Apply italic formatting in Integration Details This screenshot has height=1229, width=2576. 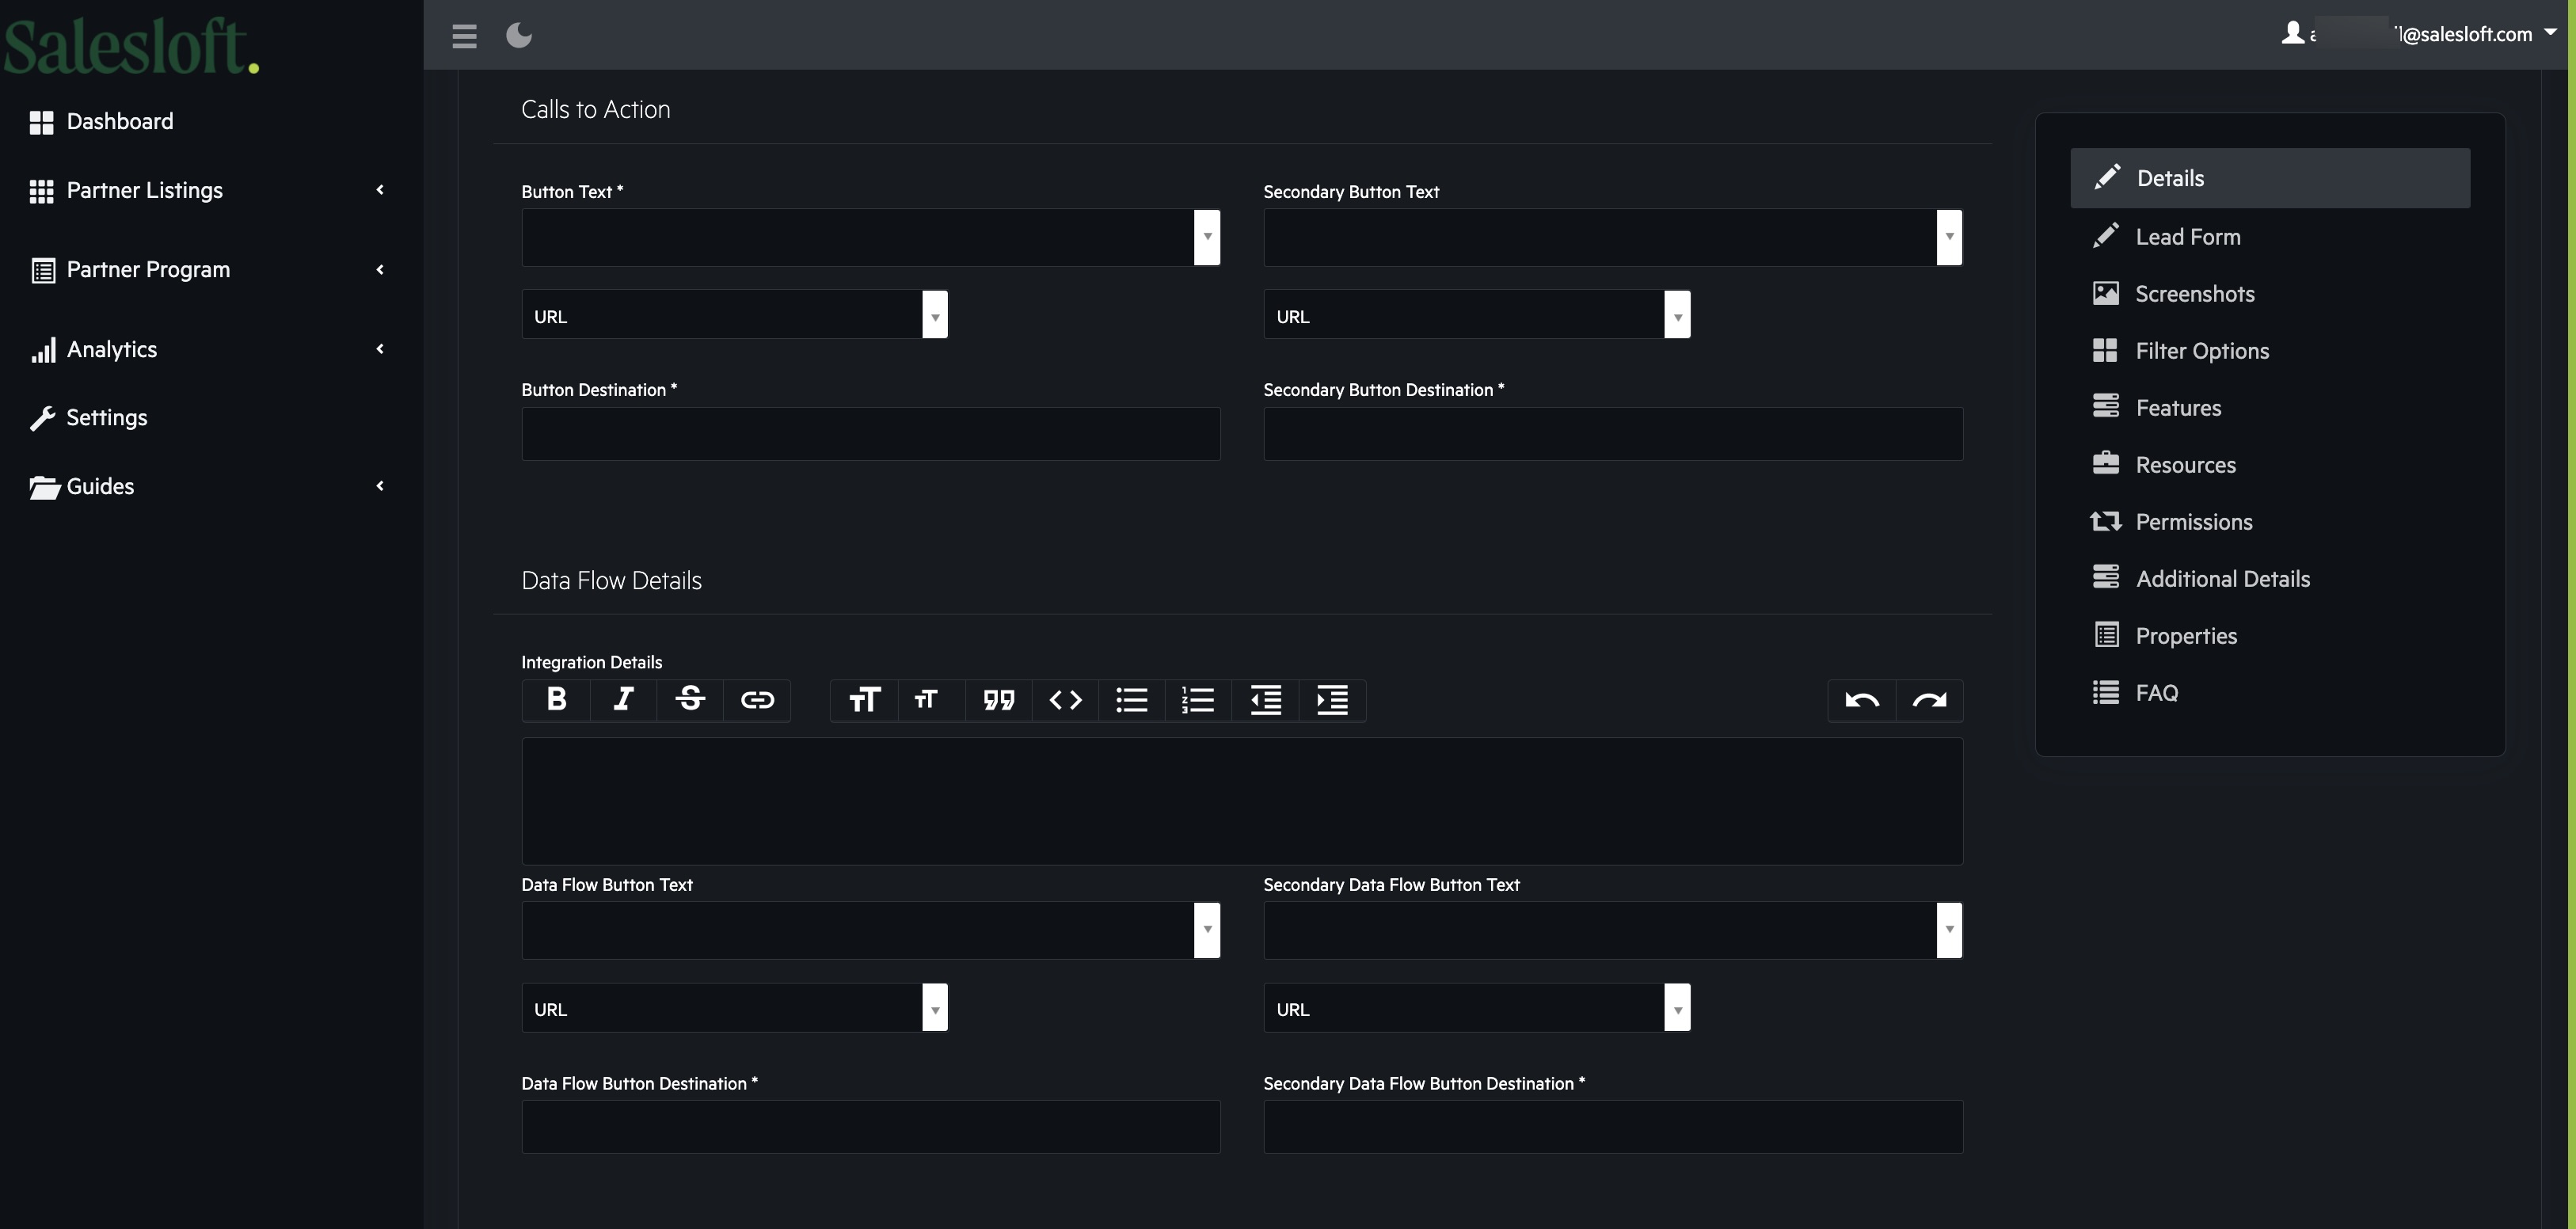pos(623,700)
